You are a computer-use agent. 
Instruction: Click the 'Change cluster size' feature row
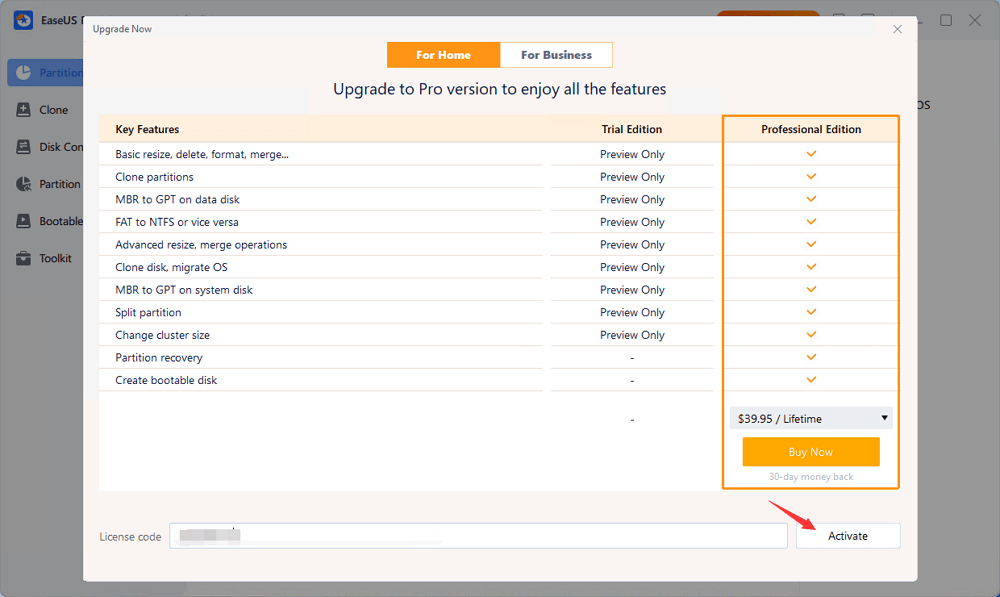(321, 335)
